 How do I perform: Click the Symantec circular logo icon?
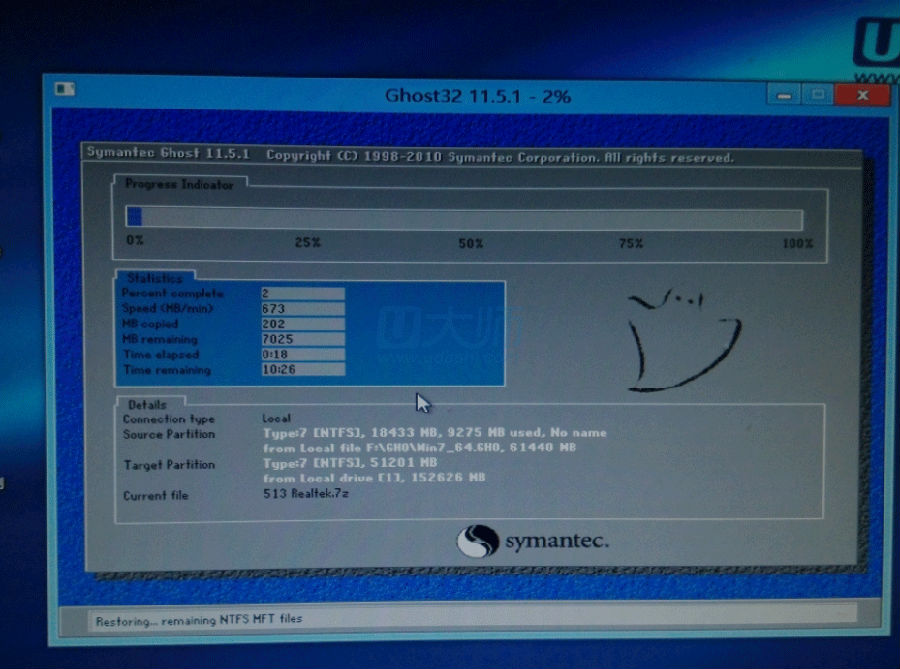click(477, 541)
